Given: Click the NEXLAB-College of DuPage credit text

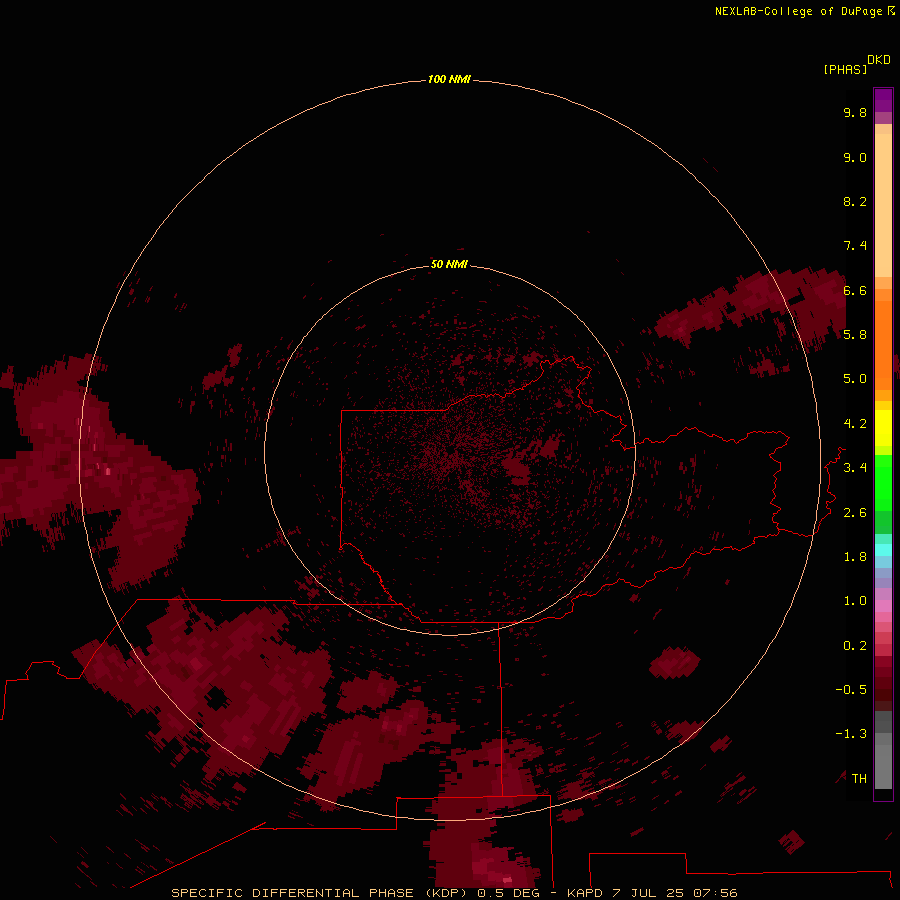Looking at the screenshot, I should (x=798, y=11).
